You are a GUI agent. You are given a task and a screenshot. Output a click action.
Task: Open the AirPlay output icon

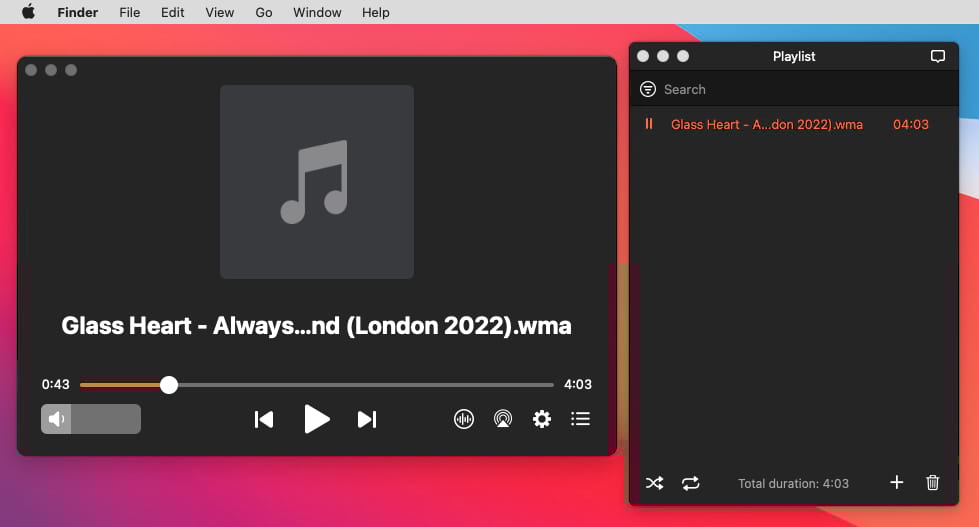pyautogui.click(x=503, y=419)
